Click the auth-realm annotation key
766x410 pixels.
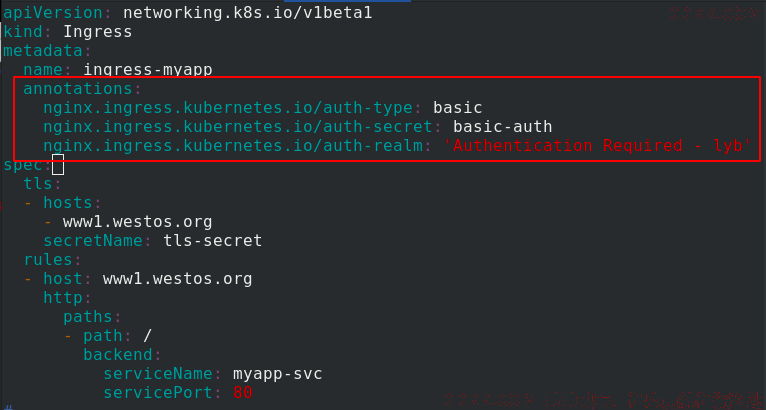click(233, 146)
